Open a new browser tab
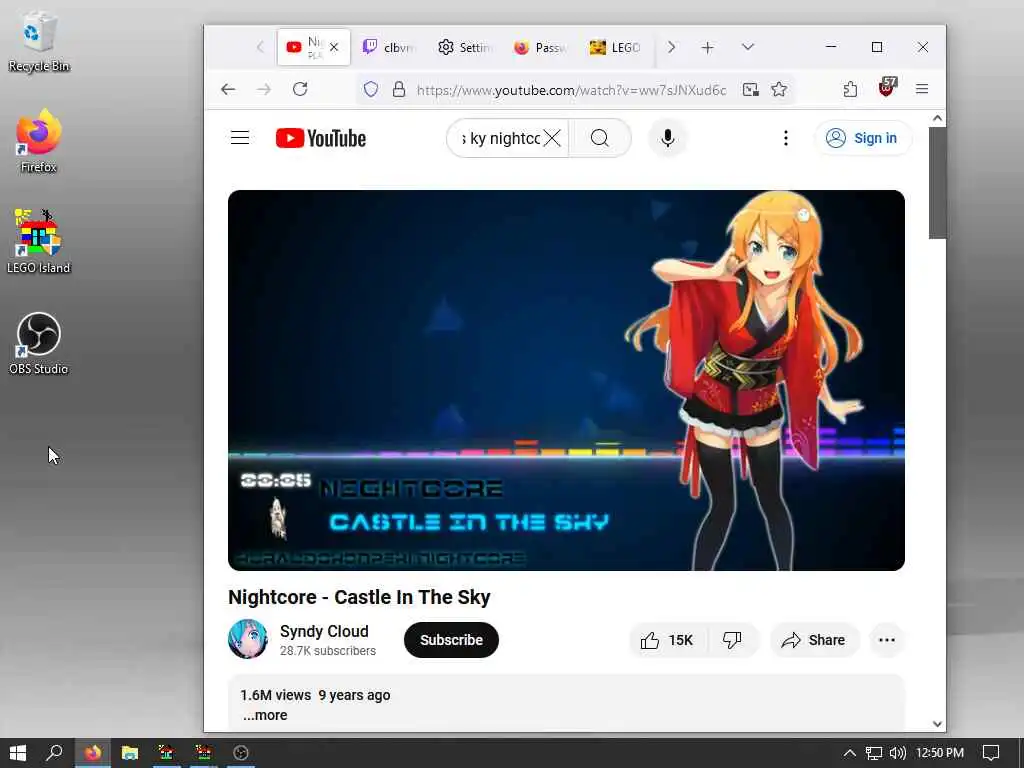Screen dimensions: 1024x768 pos(707,47)
